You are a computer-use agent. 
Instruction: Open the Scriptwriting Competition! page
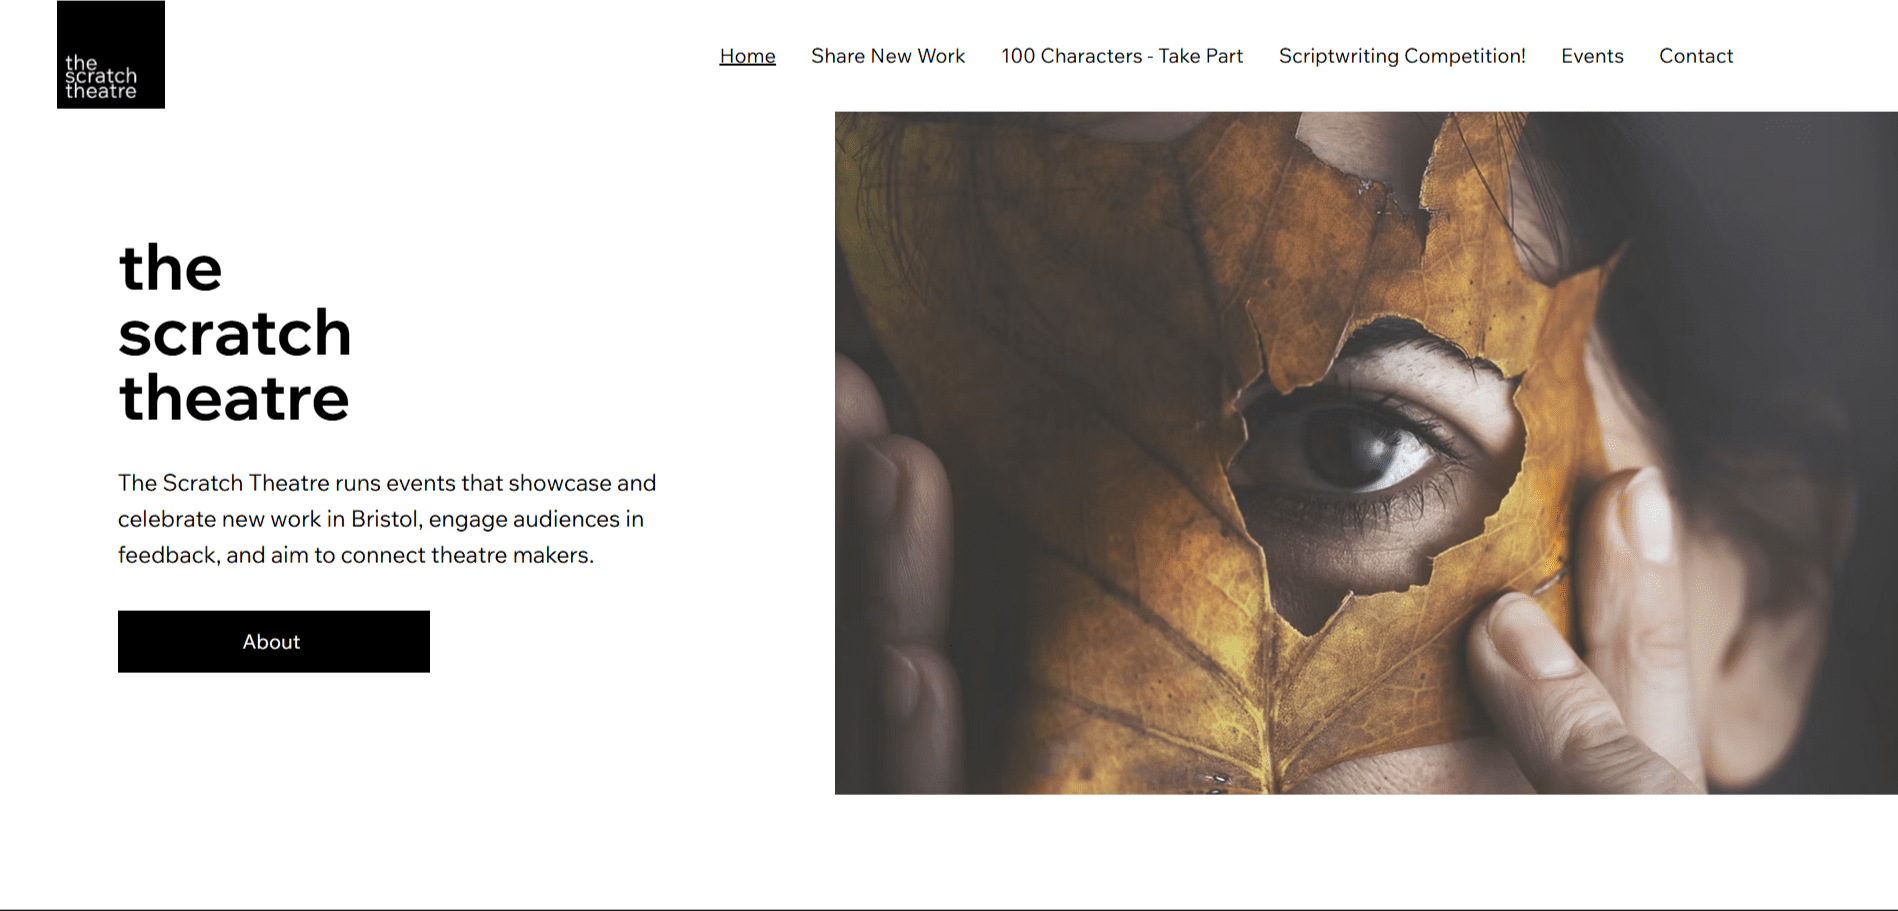[x=1402, y=56]
